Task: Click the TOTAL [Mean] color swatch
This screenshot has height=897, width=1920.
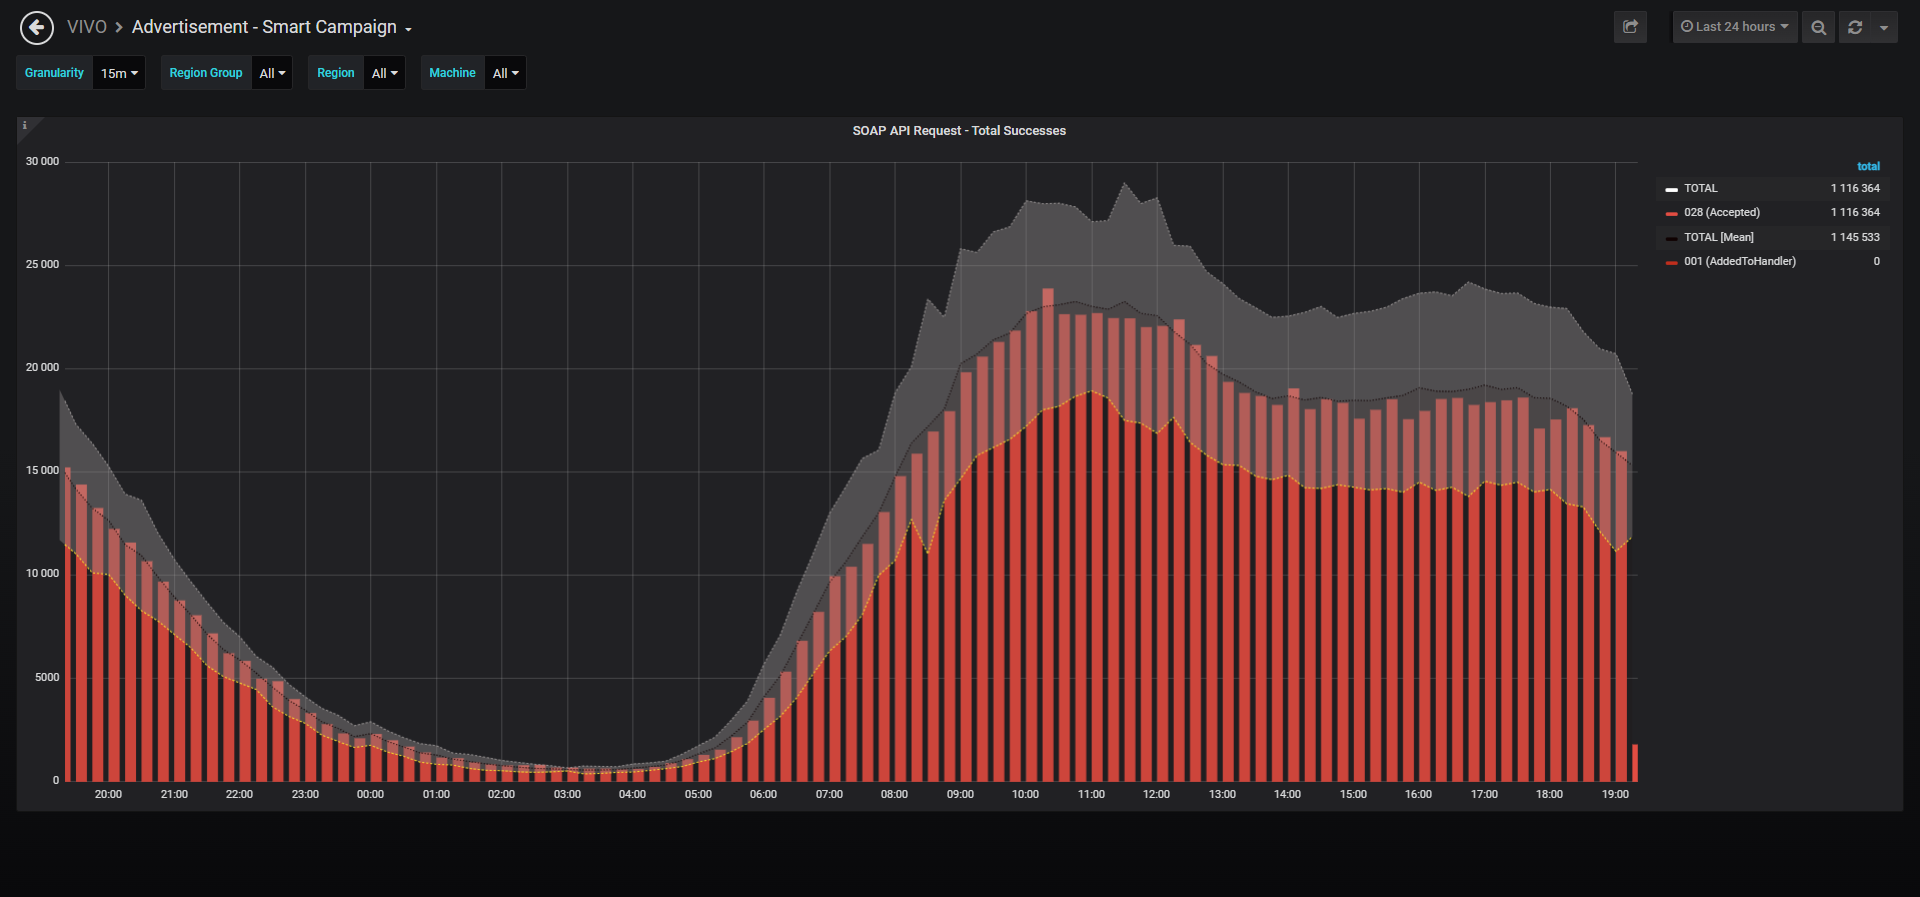Action: pyautogui.click(x=1671, y=238)
